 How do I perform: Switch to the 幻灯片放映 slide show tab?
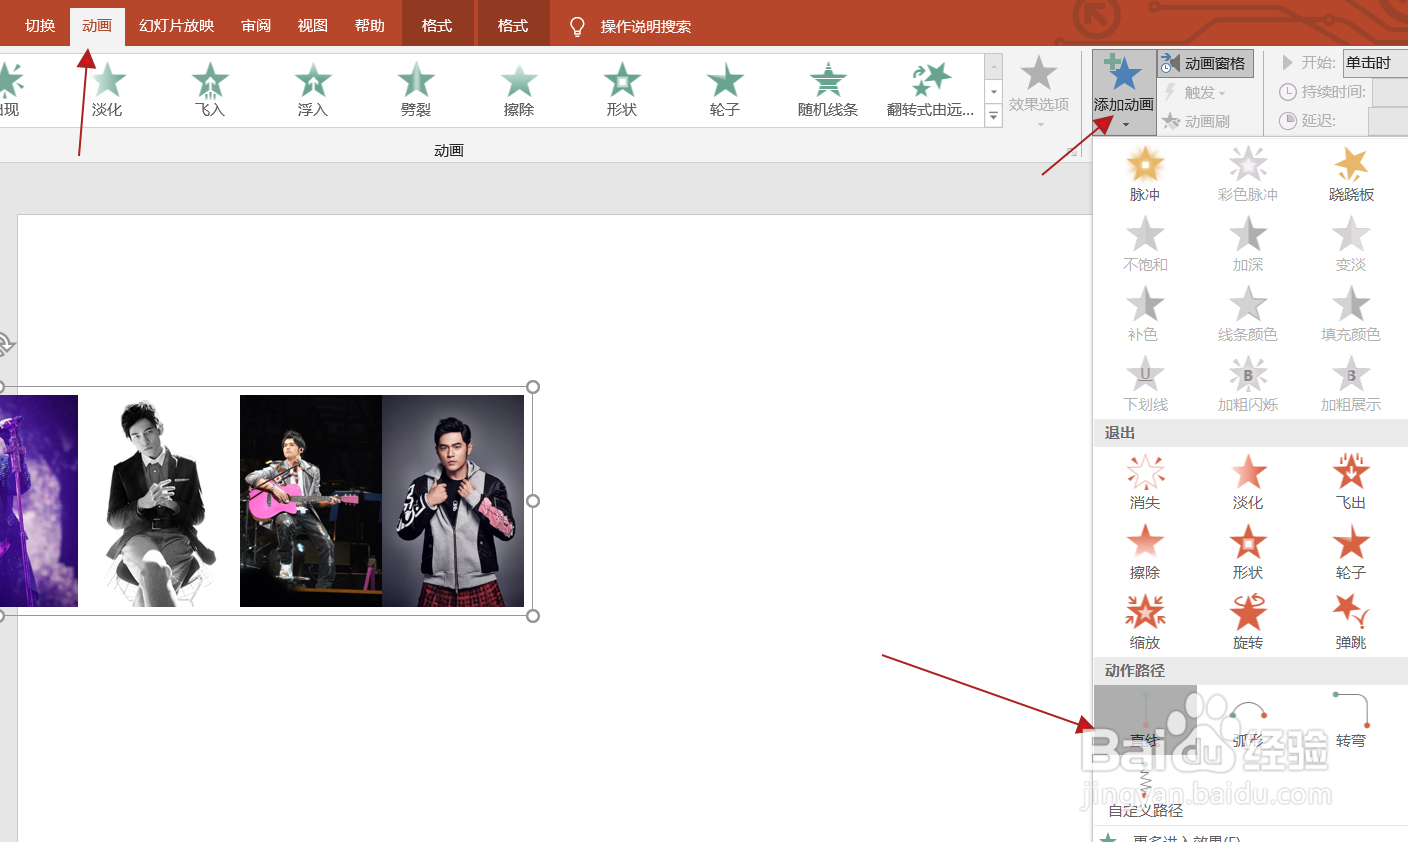coord(177,26)
